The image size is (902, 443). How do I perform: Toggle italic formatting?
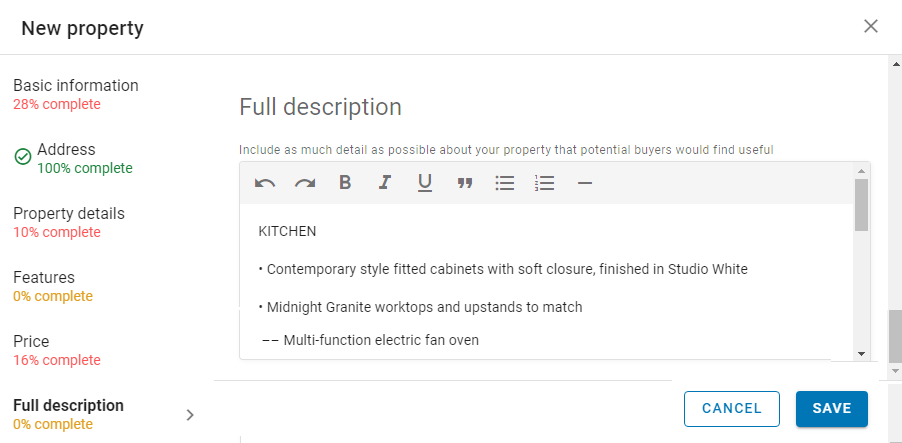pos(385,183)
